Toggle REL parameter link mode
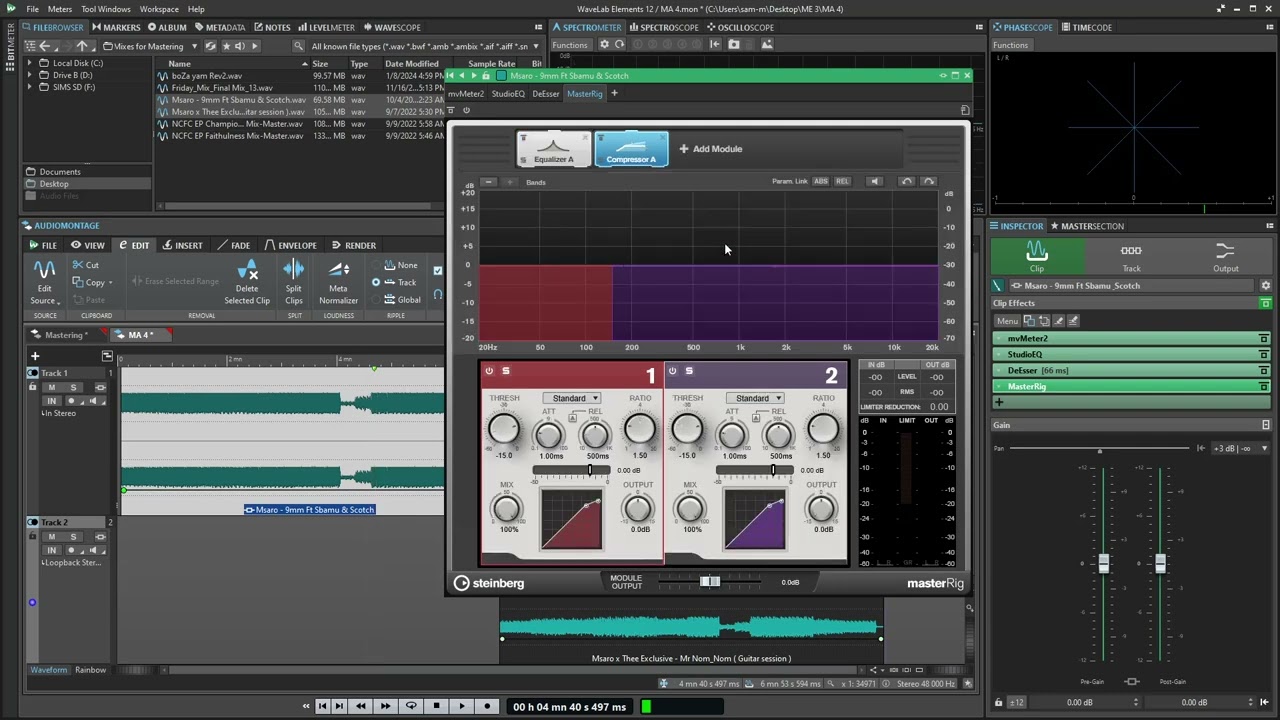 coord(842,182)
